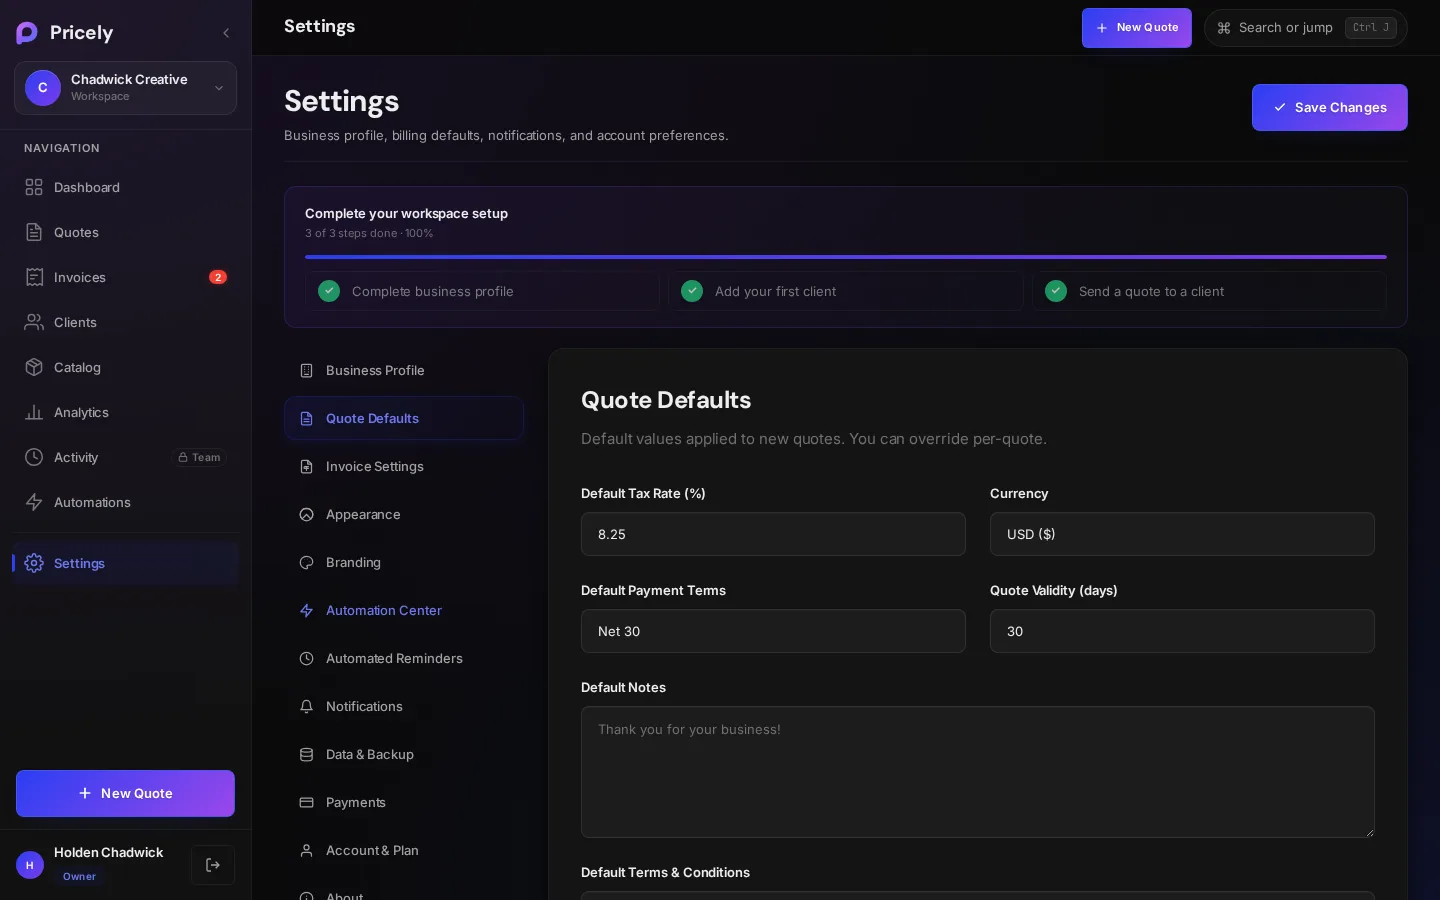Click the Branding palette icon
Image resolution: width=1440 pixels, height=900 pixels.
pos(307,562)
